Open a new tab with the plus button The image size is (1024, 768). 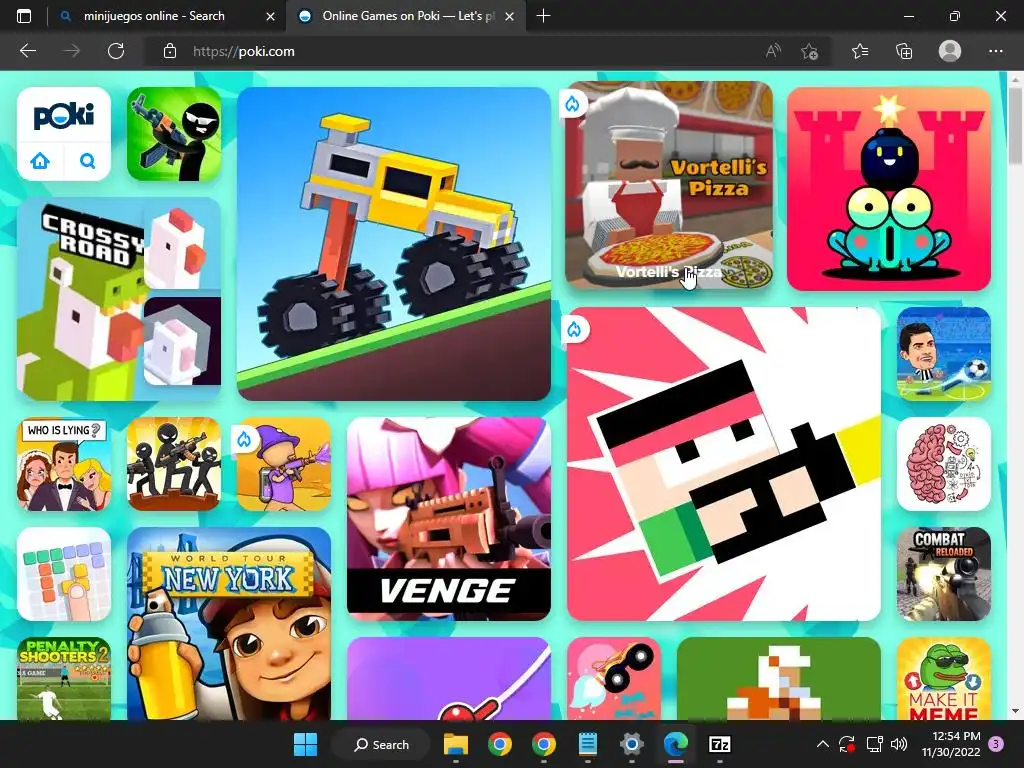pos(543,16)
